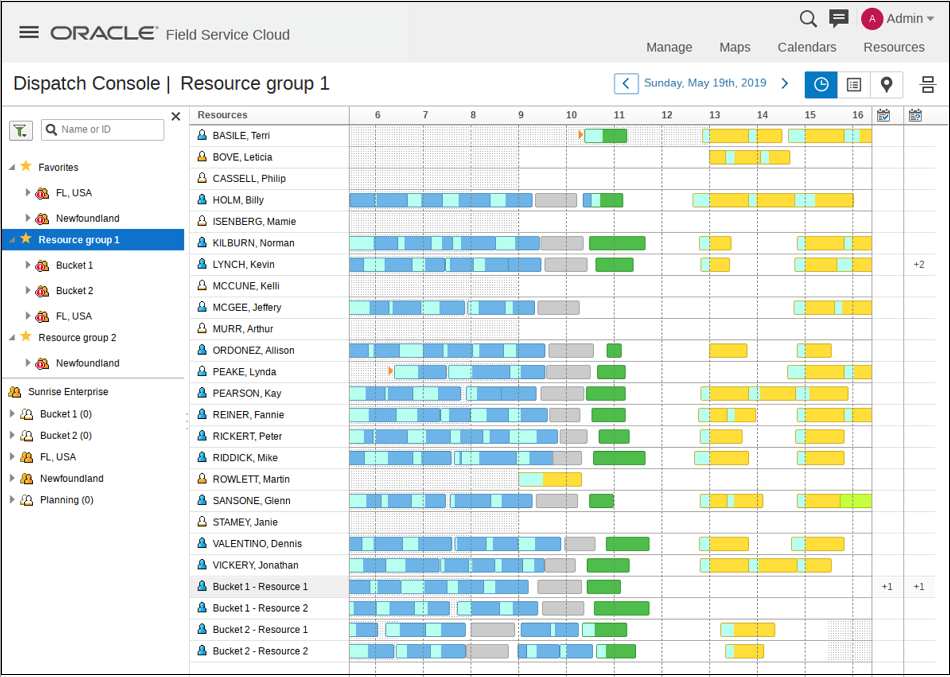Open the messages icon in the header

click(838, 18)
